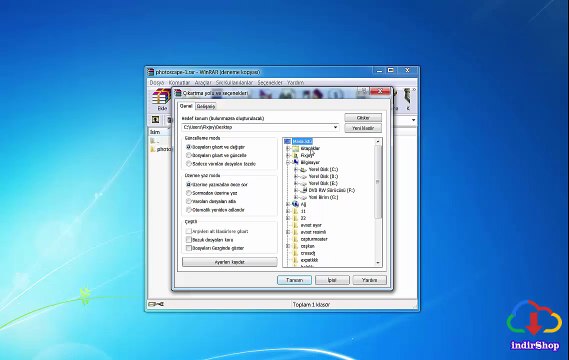Screen dimensions: 569x360
Task: Cancel the dialog with İptal button
Action: coord(332,280)
